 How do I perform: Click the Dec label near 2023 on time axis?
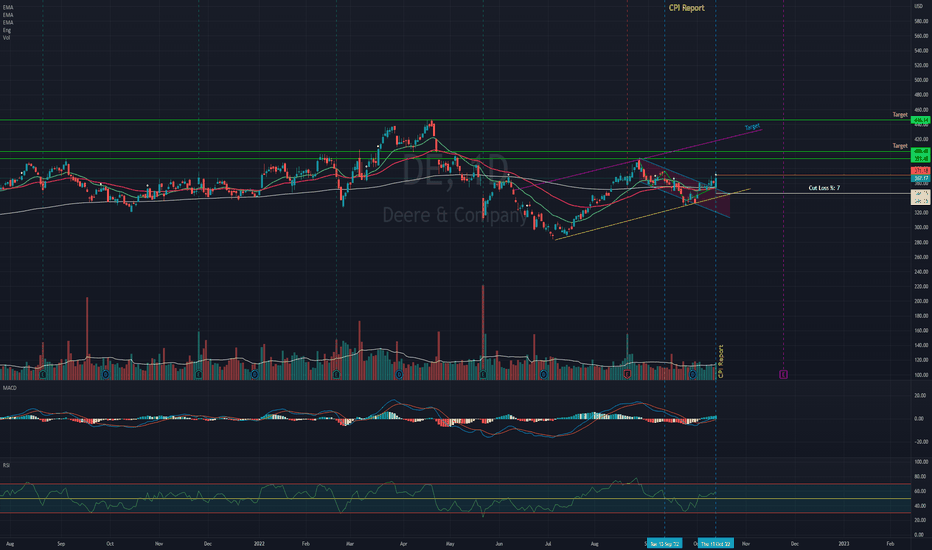[x=795, y=543]
